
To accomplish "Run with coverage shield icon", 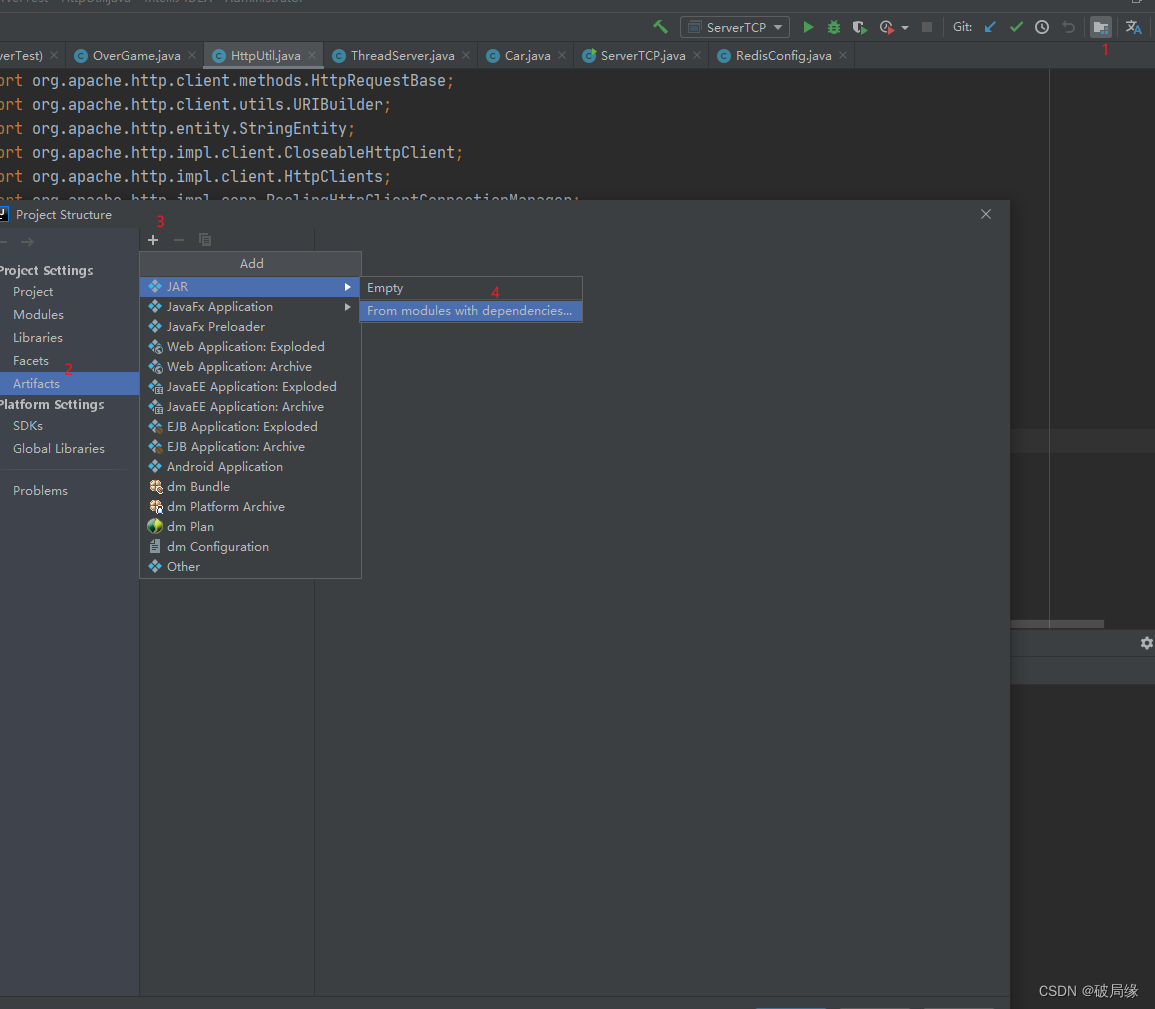I will [x=859, y=27].
